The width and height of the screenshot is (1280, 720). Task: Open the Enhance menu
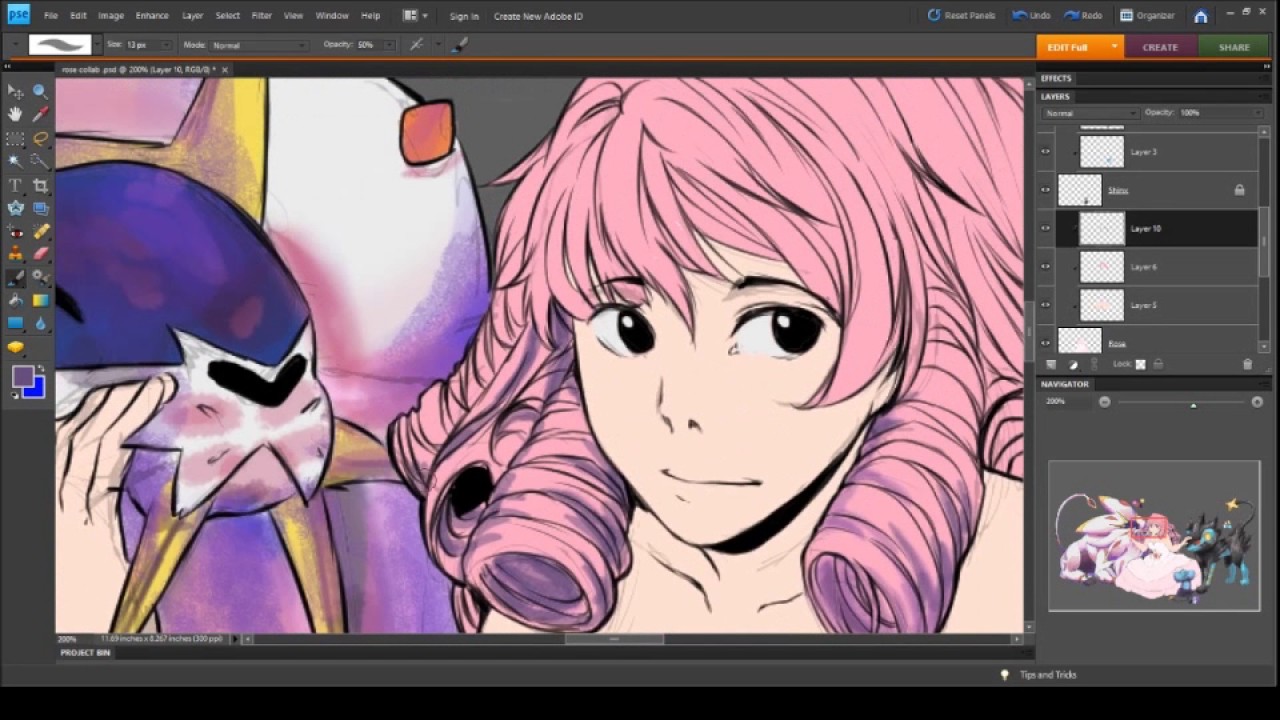coord(152,16)
